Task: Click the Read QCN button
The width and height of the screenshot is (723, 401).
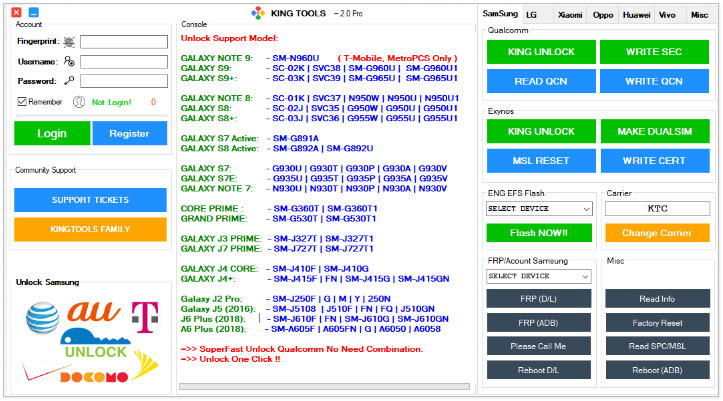Action: click(x=541, y=81)
